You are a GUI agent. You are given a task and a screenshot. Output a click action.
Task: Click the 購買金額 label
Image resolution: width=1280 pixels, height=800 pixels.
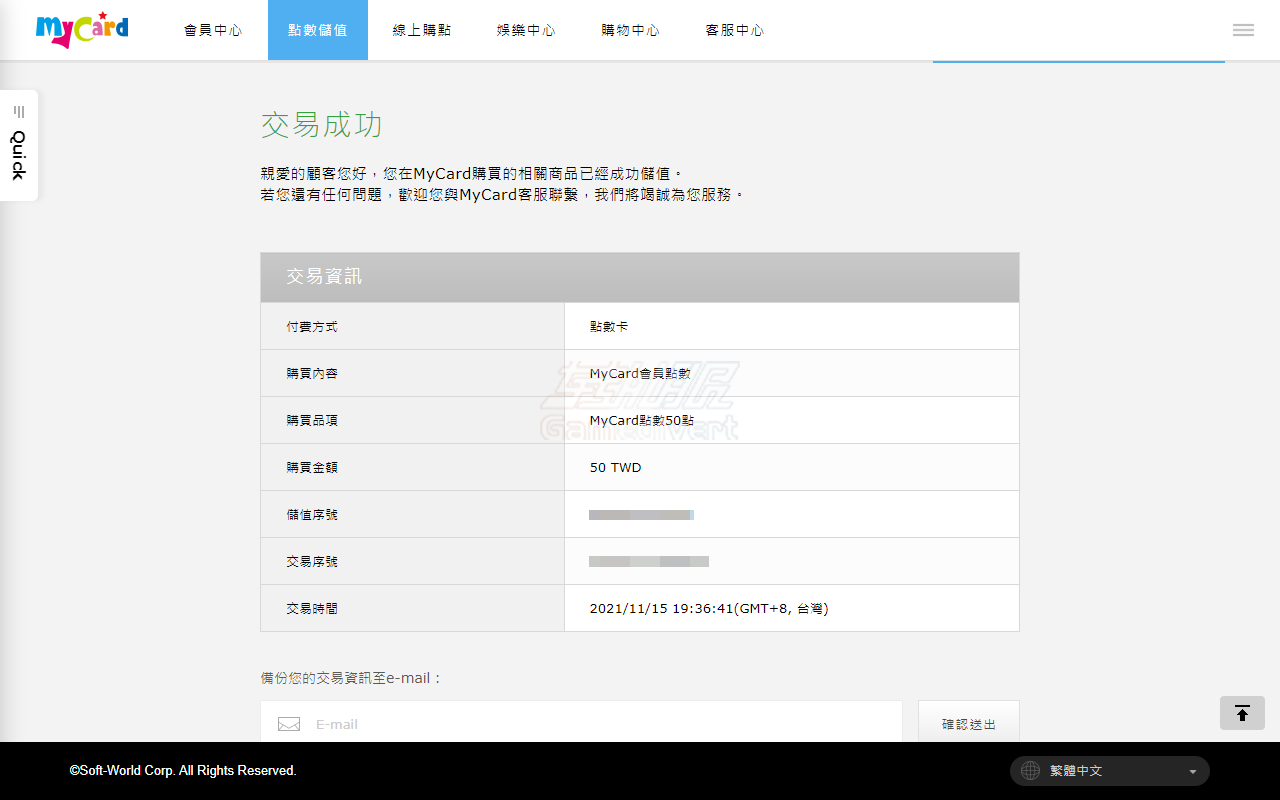tap(312, 468)
